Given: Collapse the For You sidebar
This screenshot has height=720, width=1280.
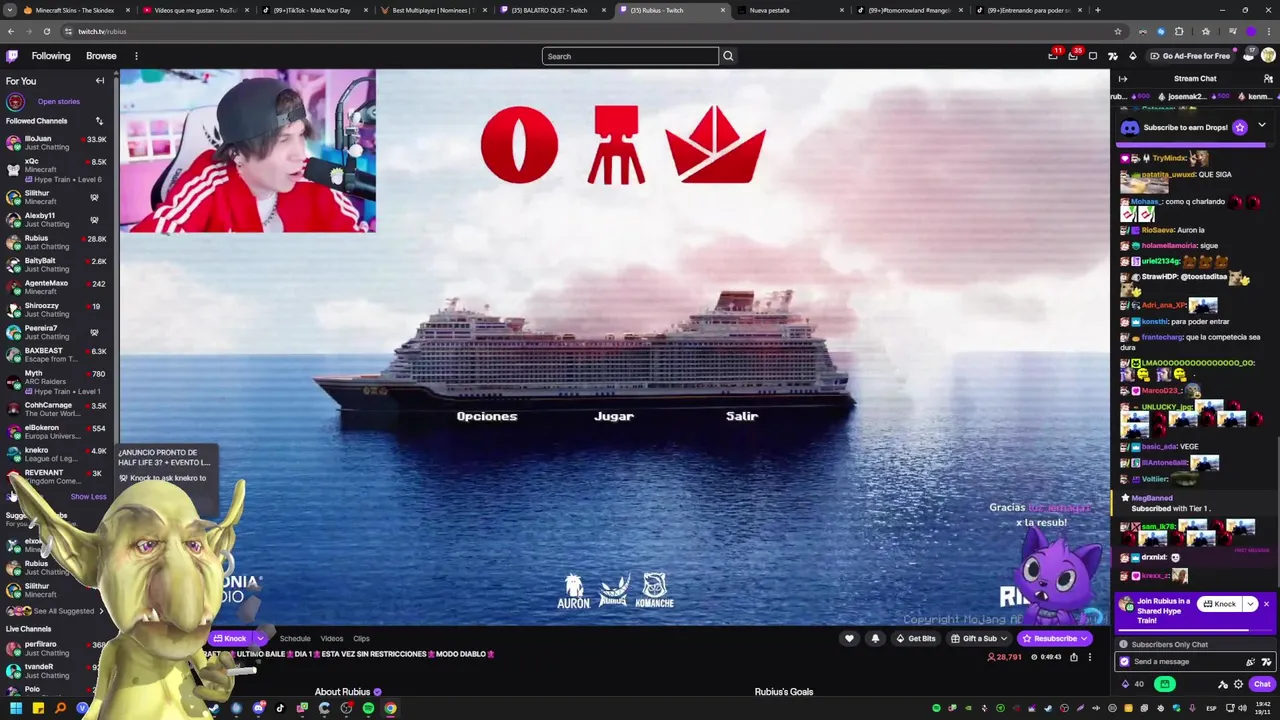Looking at the screenshot, I should click(100, 81).
